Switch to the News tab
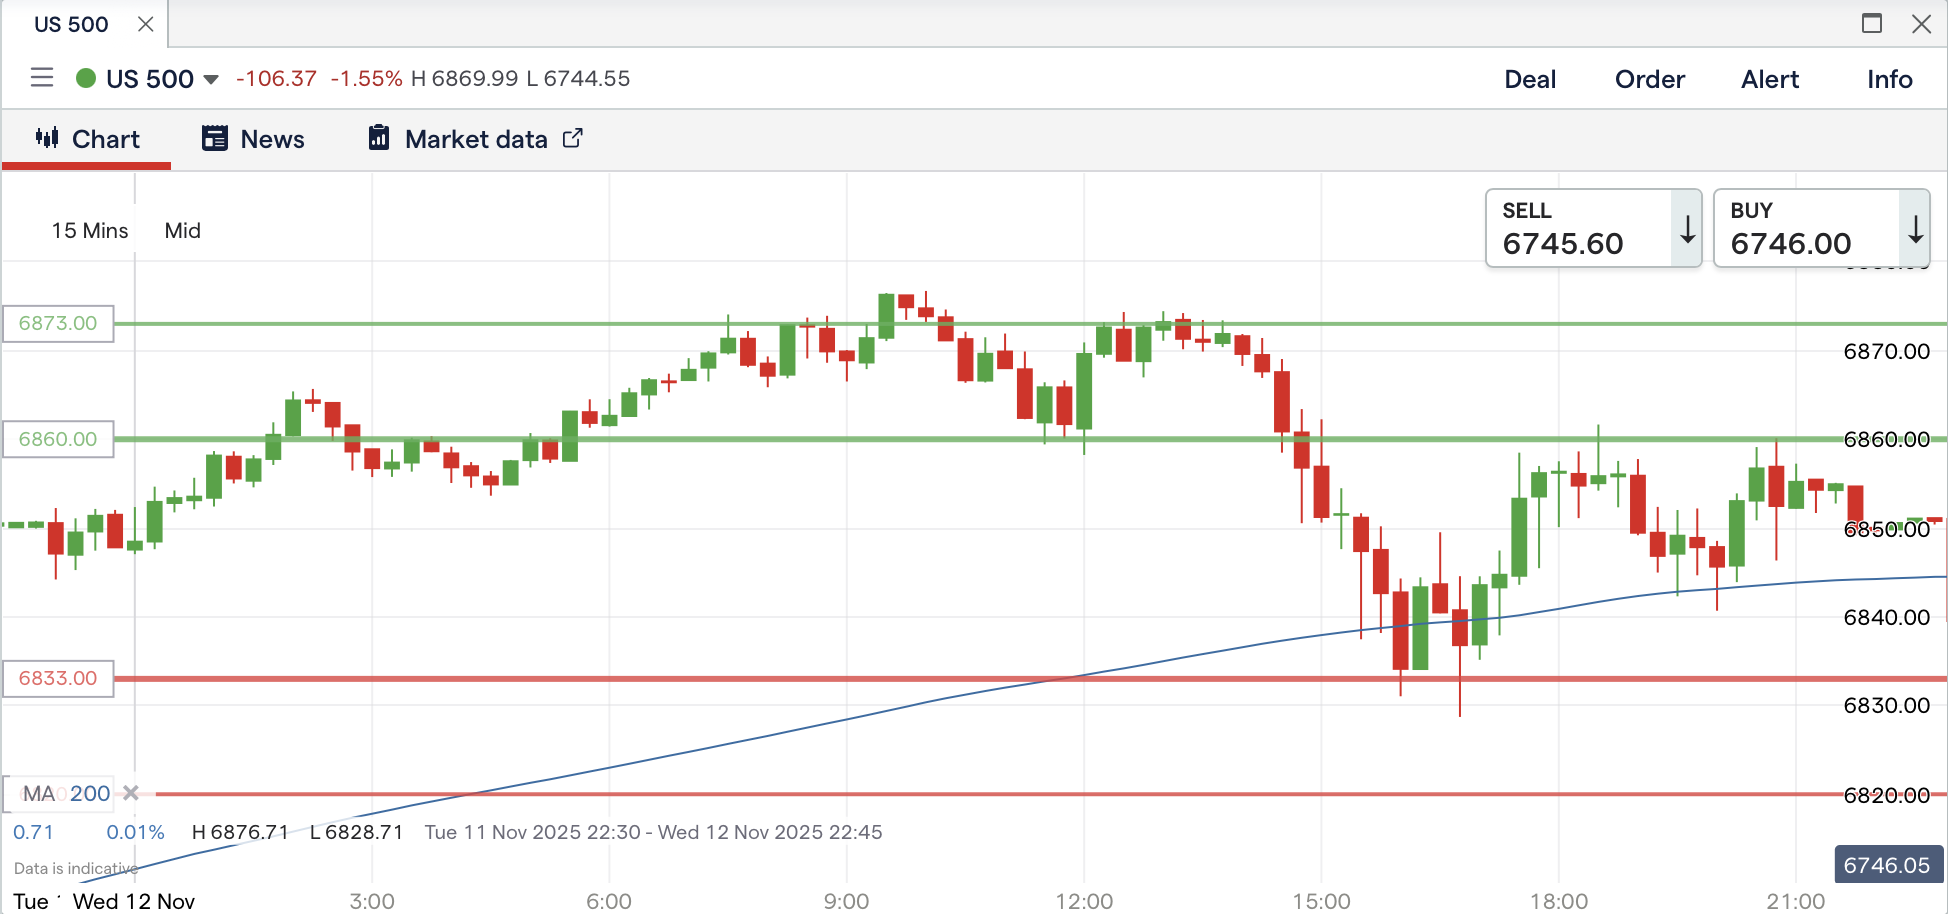Image resolution: width=1948 pixels, height=914 pixels. click(x=272, y=139)
